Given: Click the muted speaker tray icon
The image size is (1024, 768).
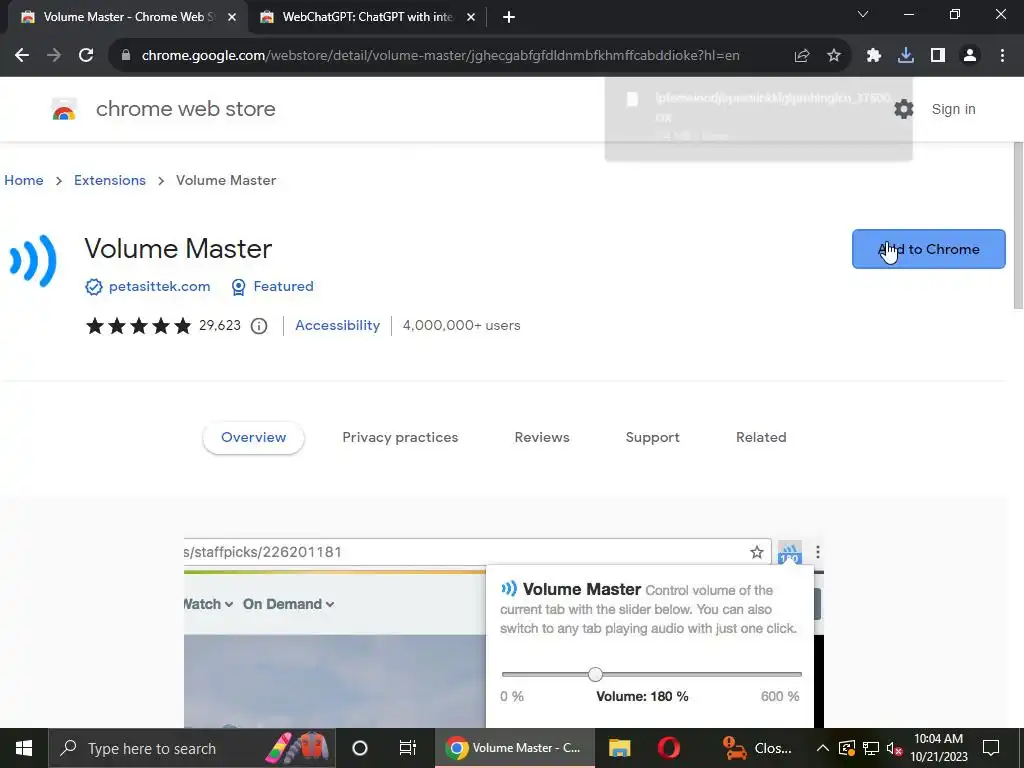Looking at the screenshot, I should point(895,748).
